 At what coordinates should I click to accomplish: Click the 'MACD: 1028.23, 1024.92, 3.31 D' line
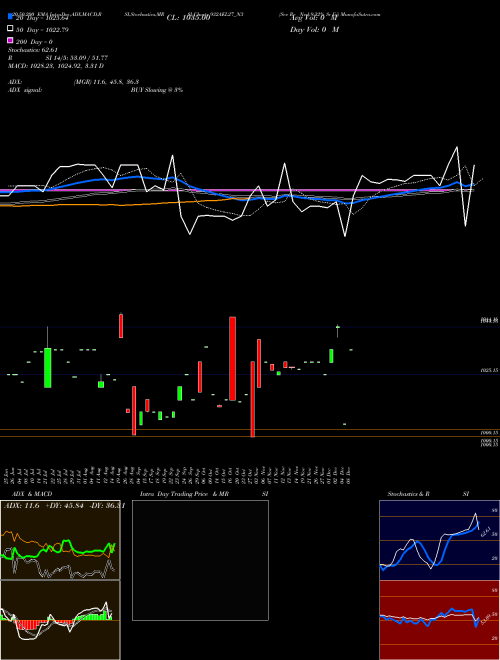pos(56,66)
